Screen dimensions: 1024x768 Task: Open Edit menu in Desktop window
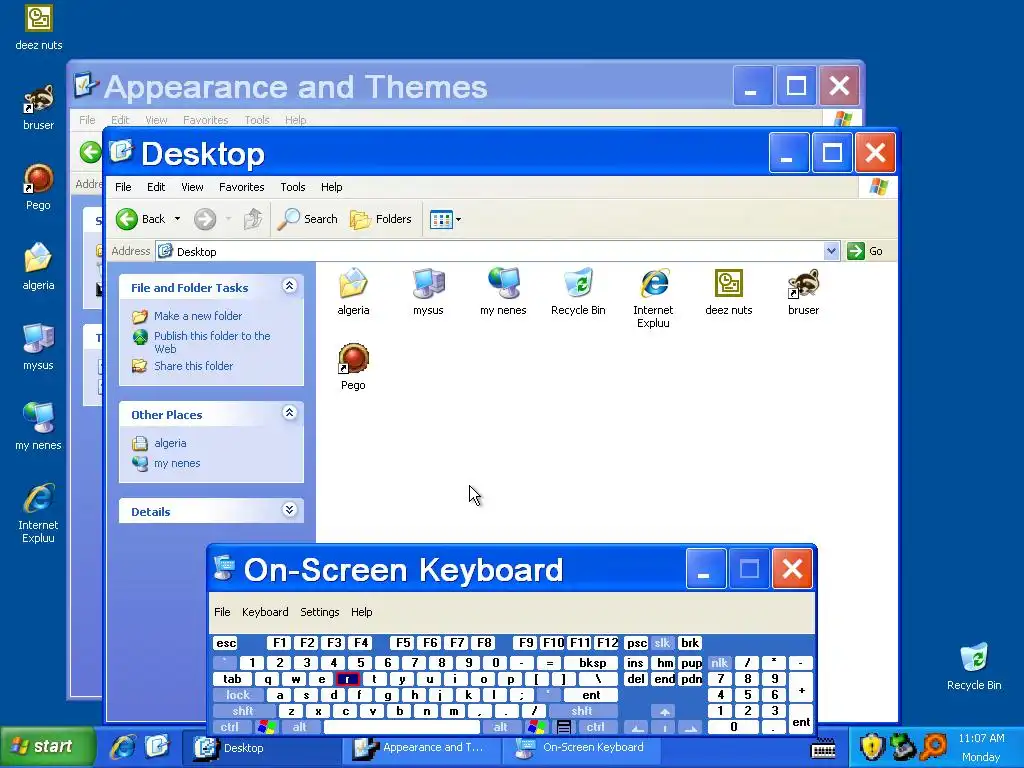[x=156, y=187]
